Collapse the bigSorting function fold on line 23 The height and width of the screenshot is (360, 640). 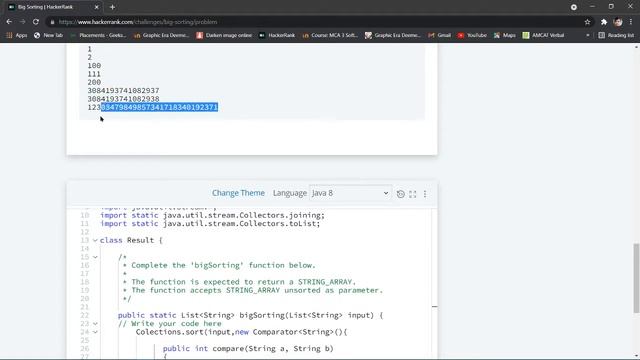(95, 324)
